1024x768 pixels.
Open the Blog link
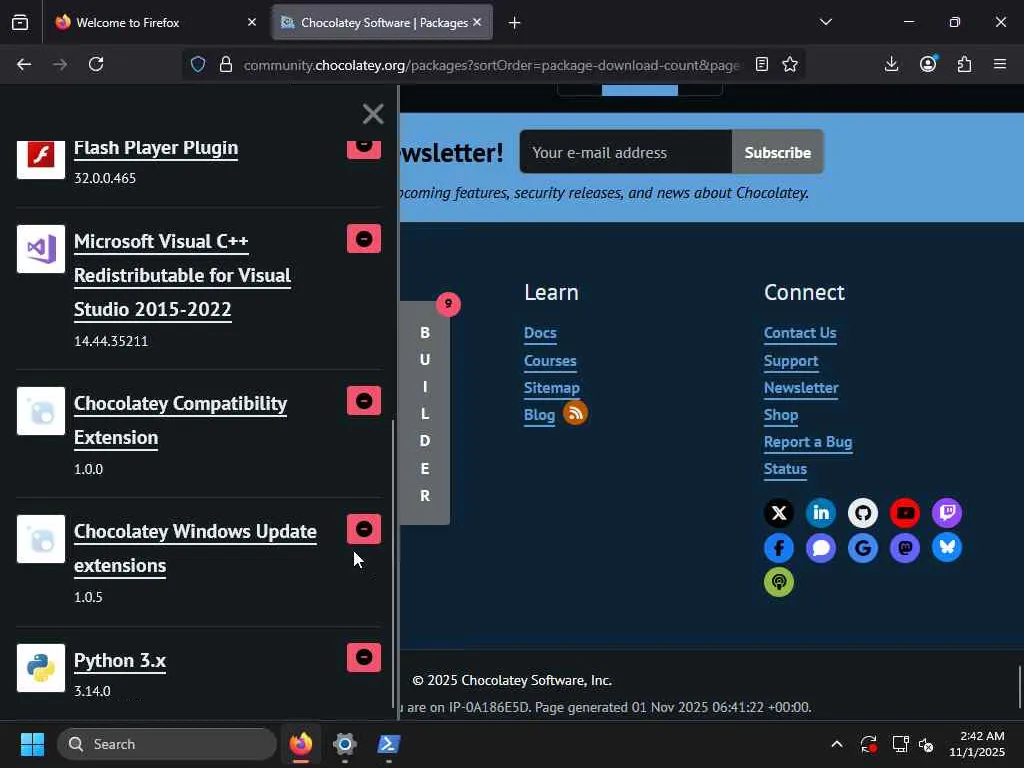pos(539,415)
